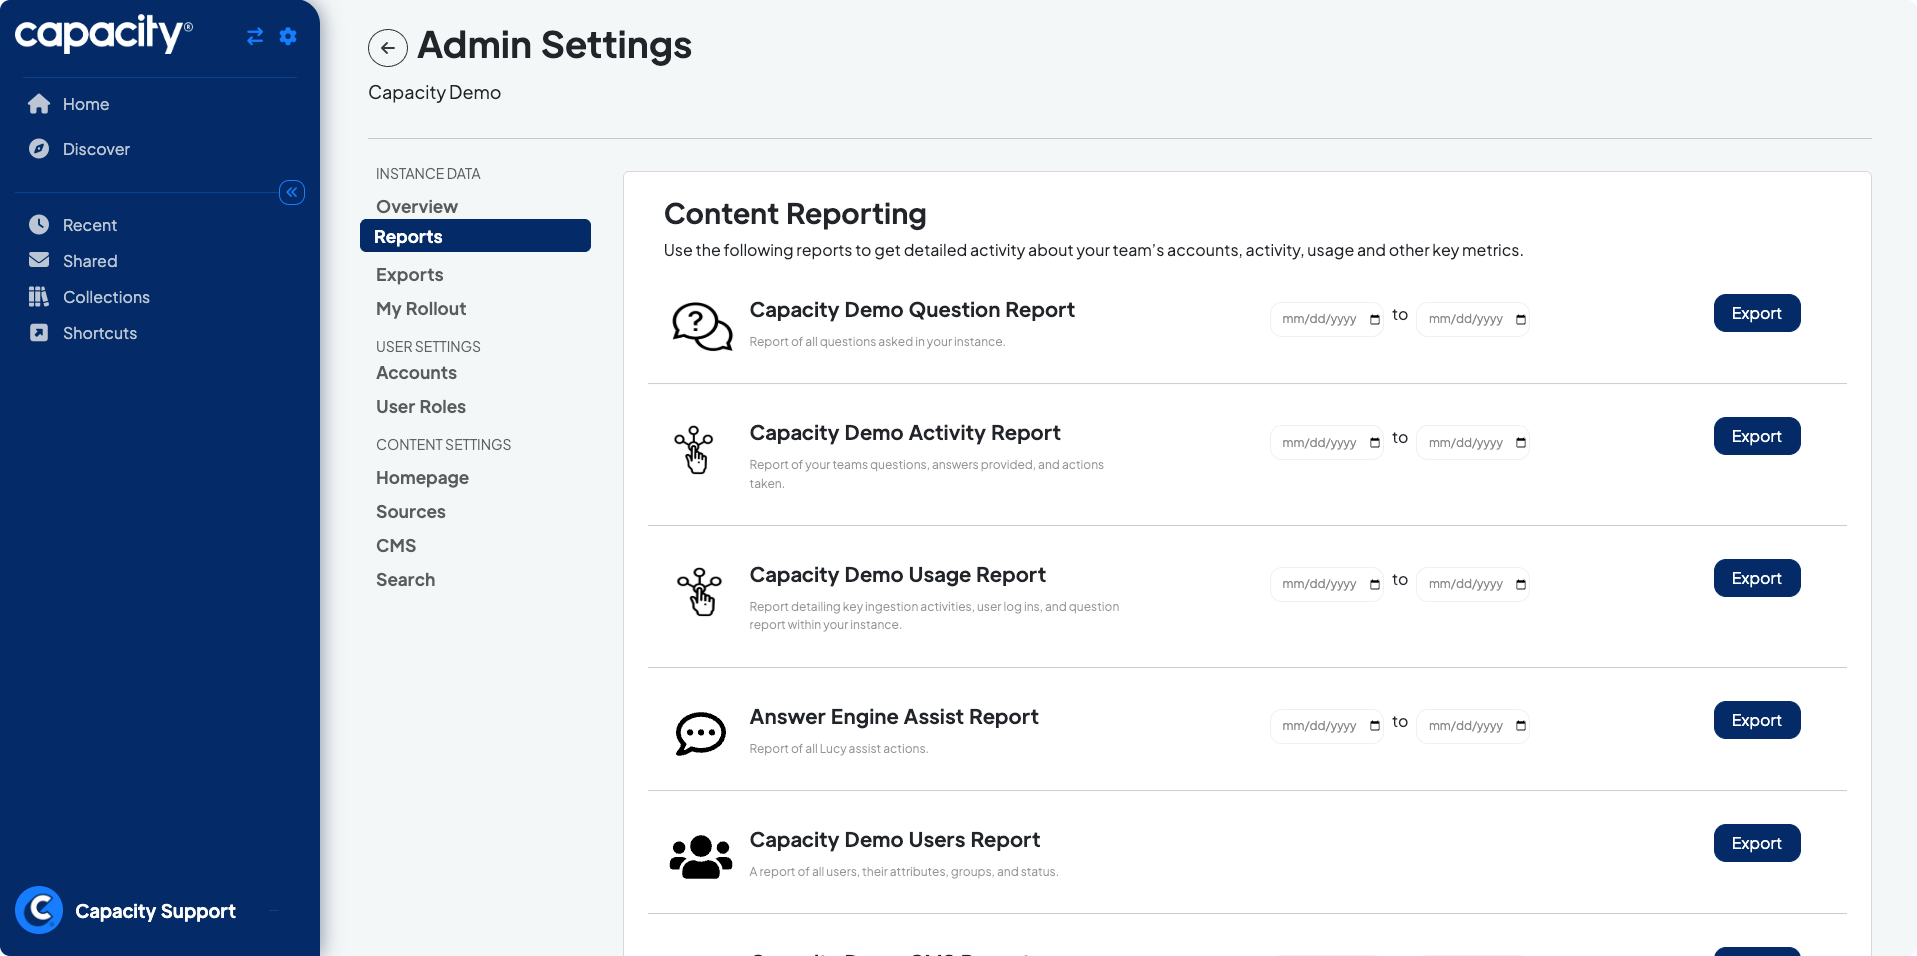Viewport: 1917px width, 956px height.
Task: Click the back arrow beside Admin Settings
Action: (387, 48)
